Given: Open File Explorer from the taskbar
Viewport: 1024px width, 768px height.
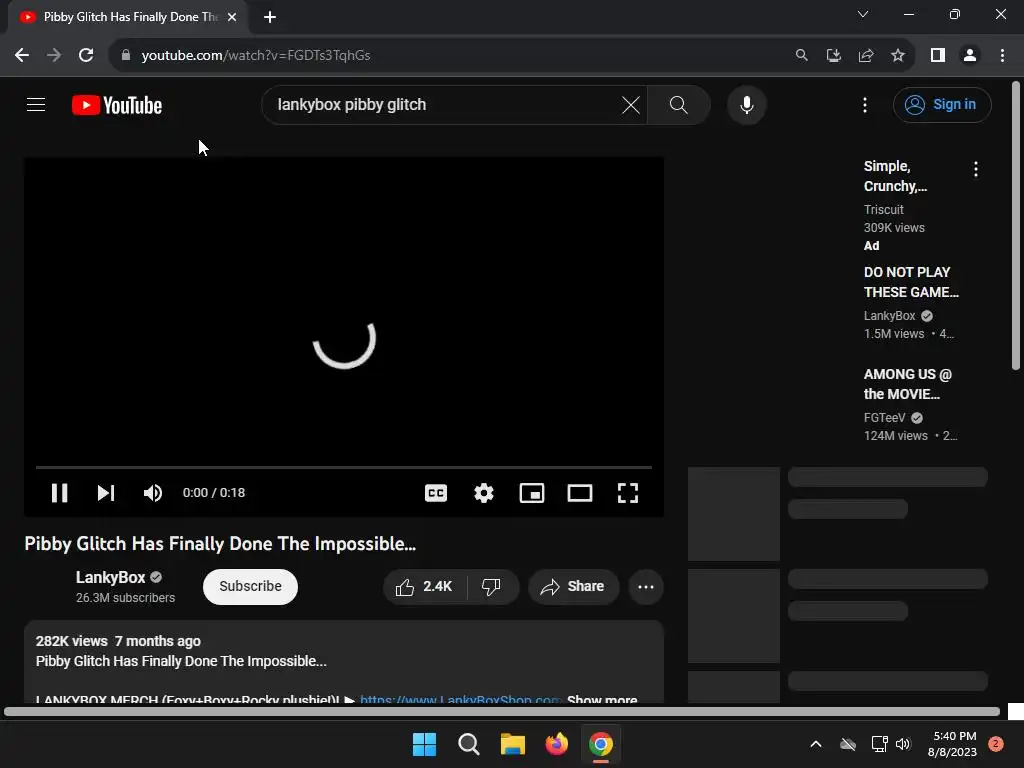Looking at the screenshot, I should [x=513, y=744].
